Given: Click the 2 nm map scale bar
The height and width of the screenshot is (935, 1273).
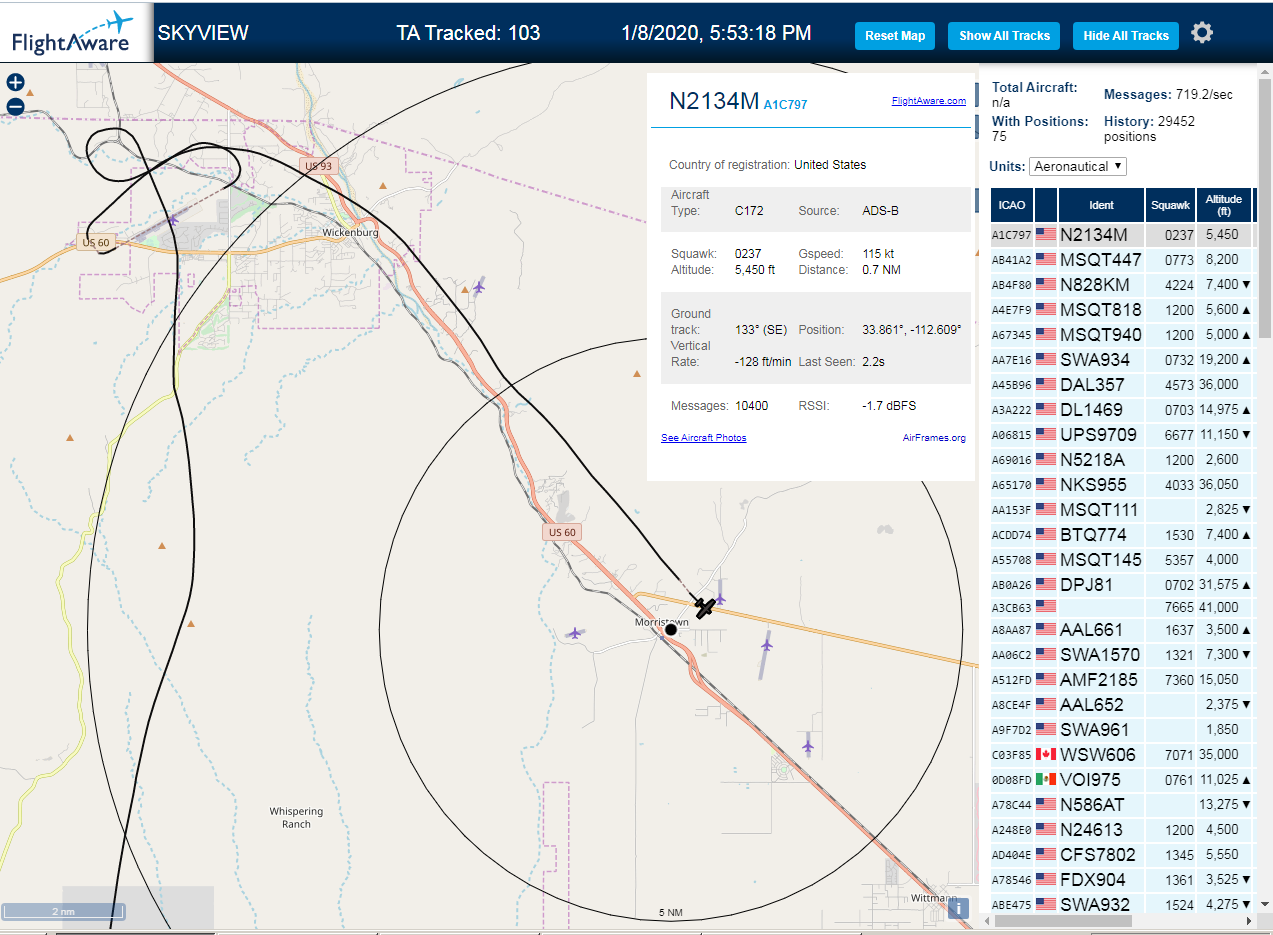Looking at the screenshot, I should click(63, 912).
